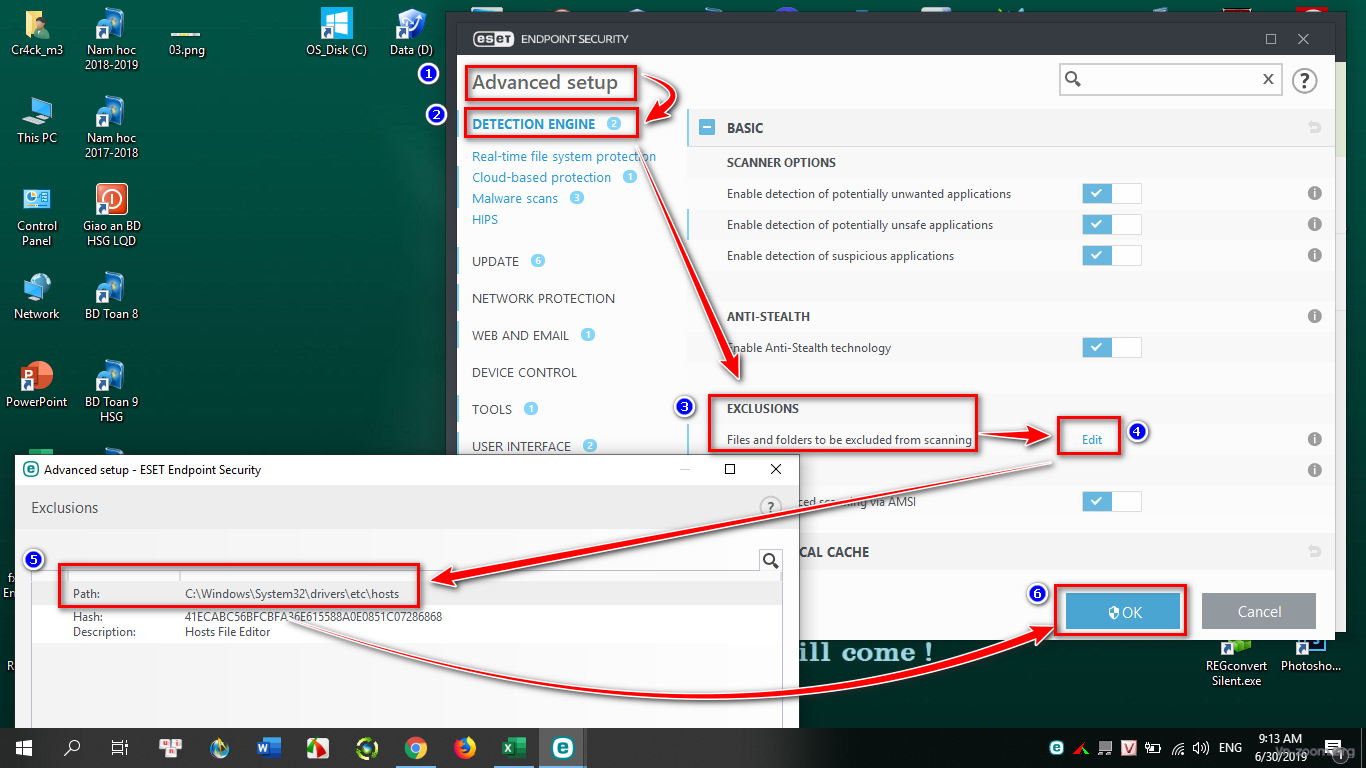Open the HIPS settings page
The image size is (1366, 768).
pos(485,219)
